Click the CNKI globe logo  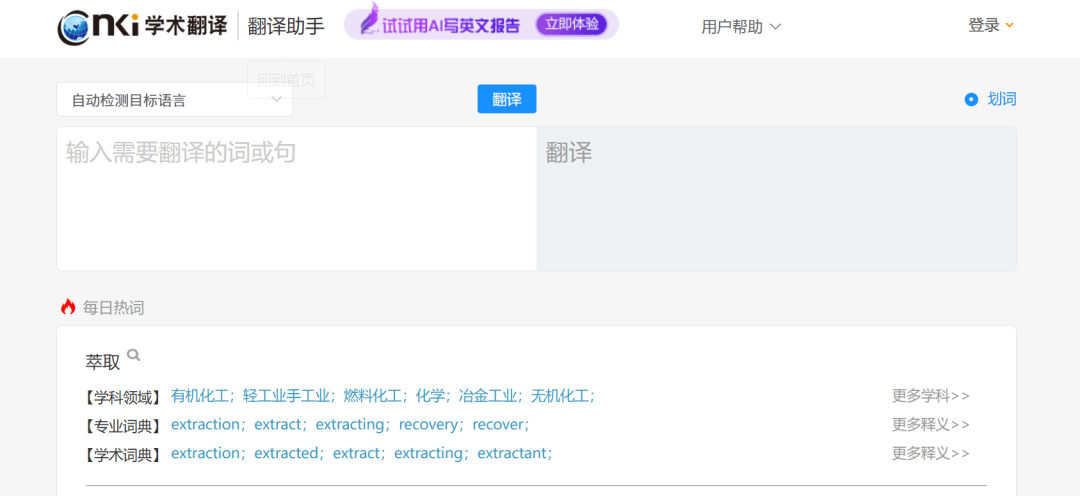72,28
